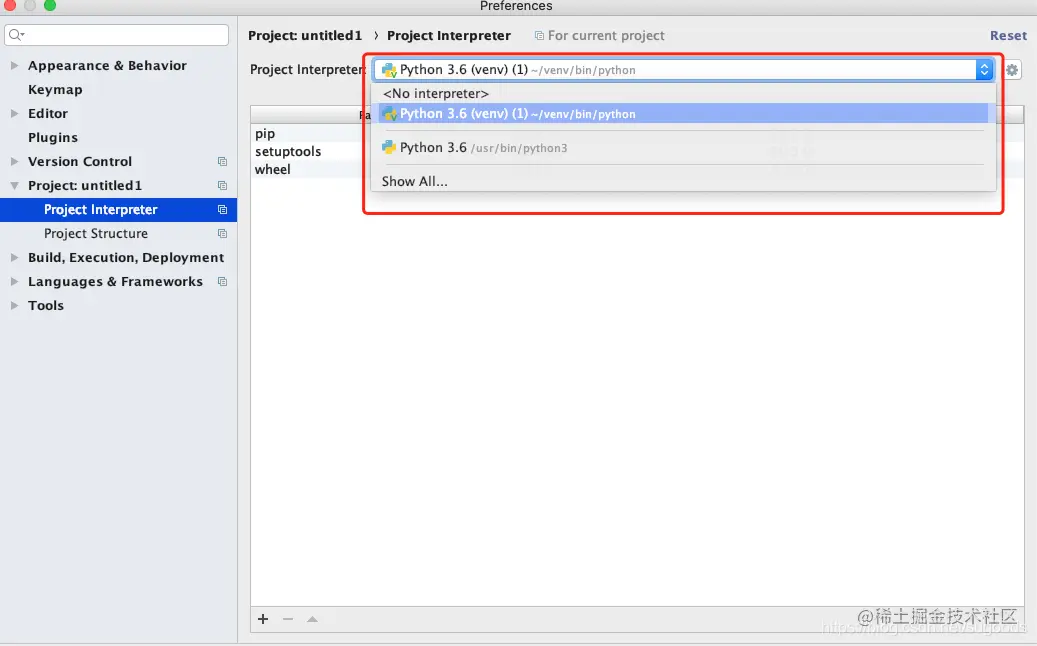This screenshot has width=1037, height=646.
Task: Click the Python icon of /usr/bin/python3 option
Action: (389, 147)
